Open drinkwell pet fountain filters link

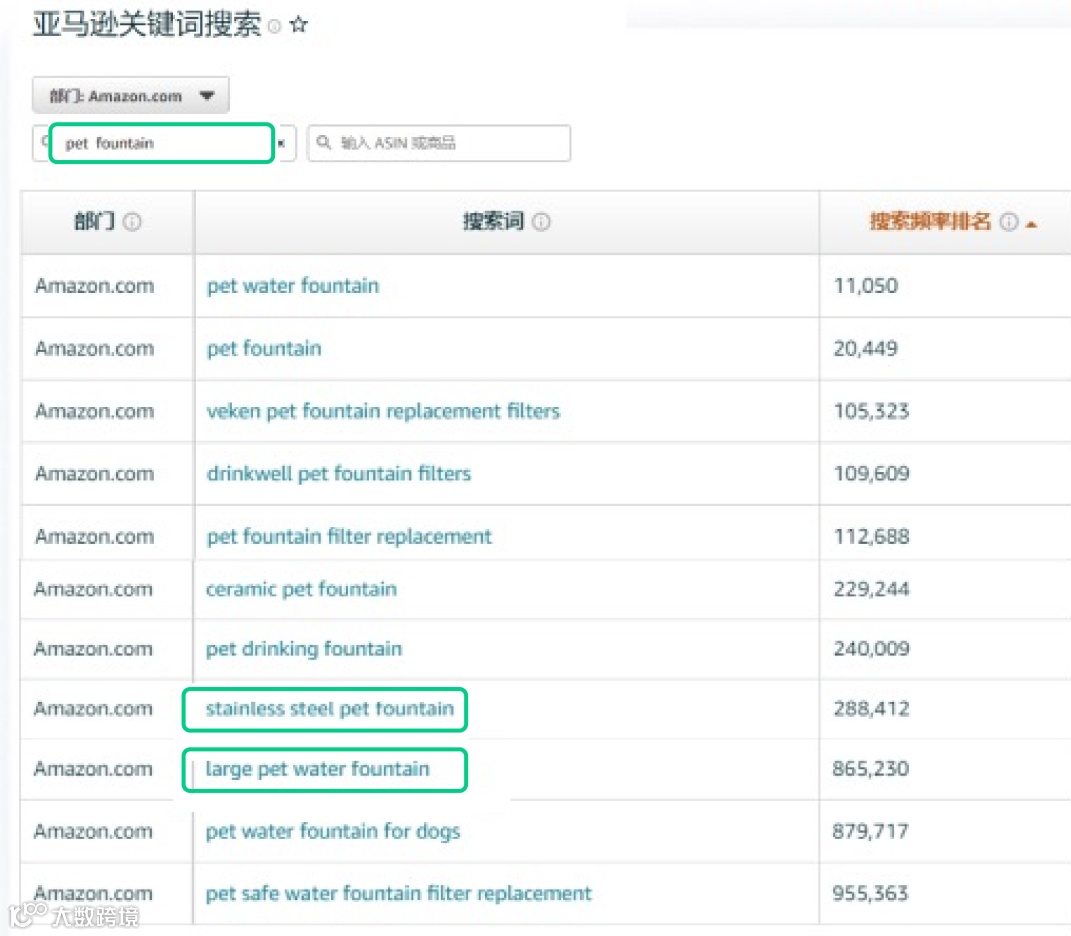339,473
